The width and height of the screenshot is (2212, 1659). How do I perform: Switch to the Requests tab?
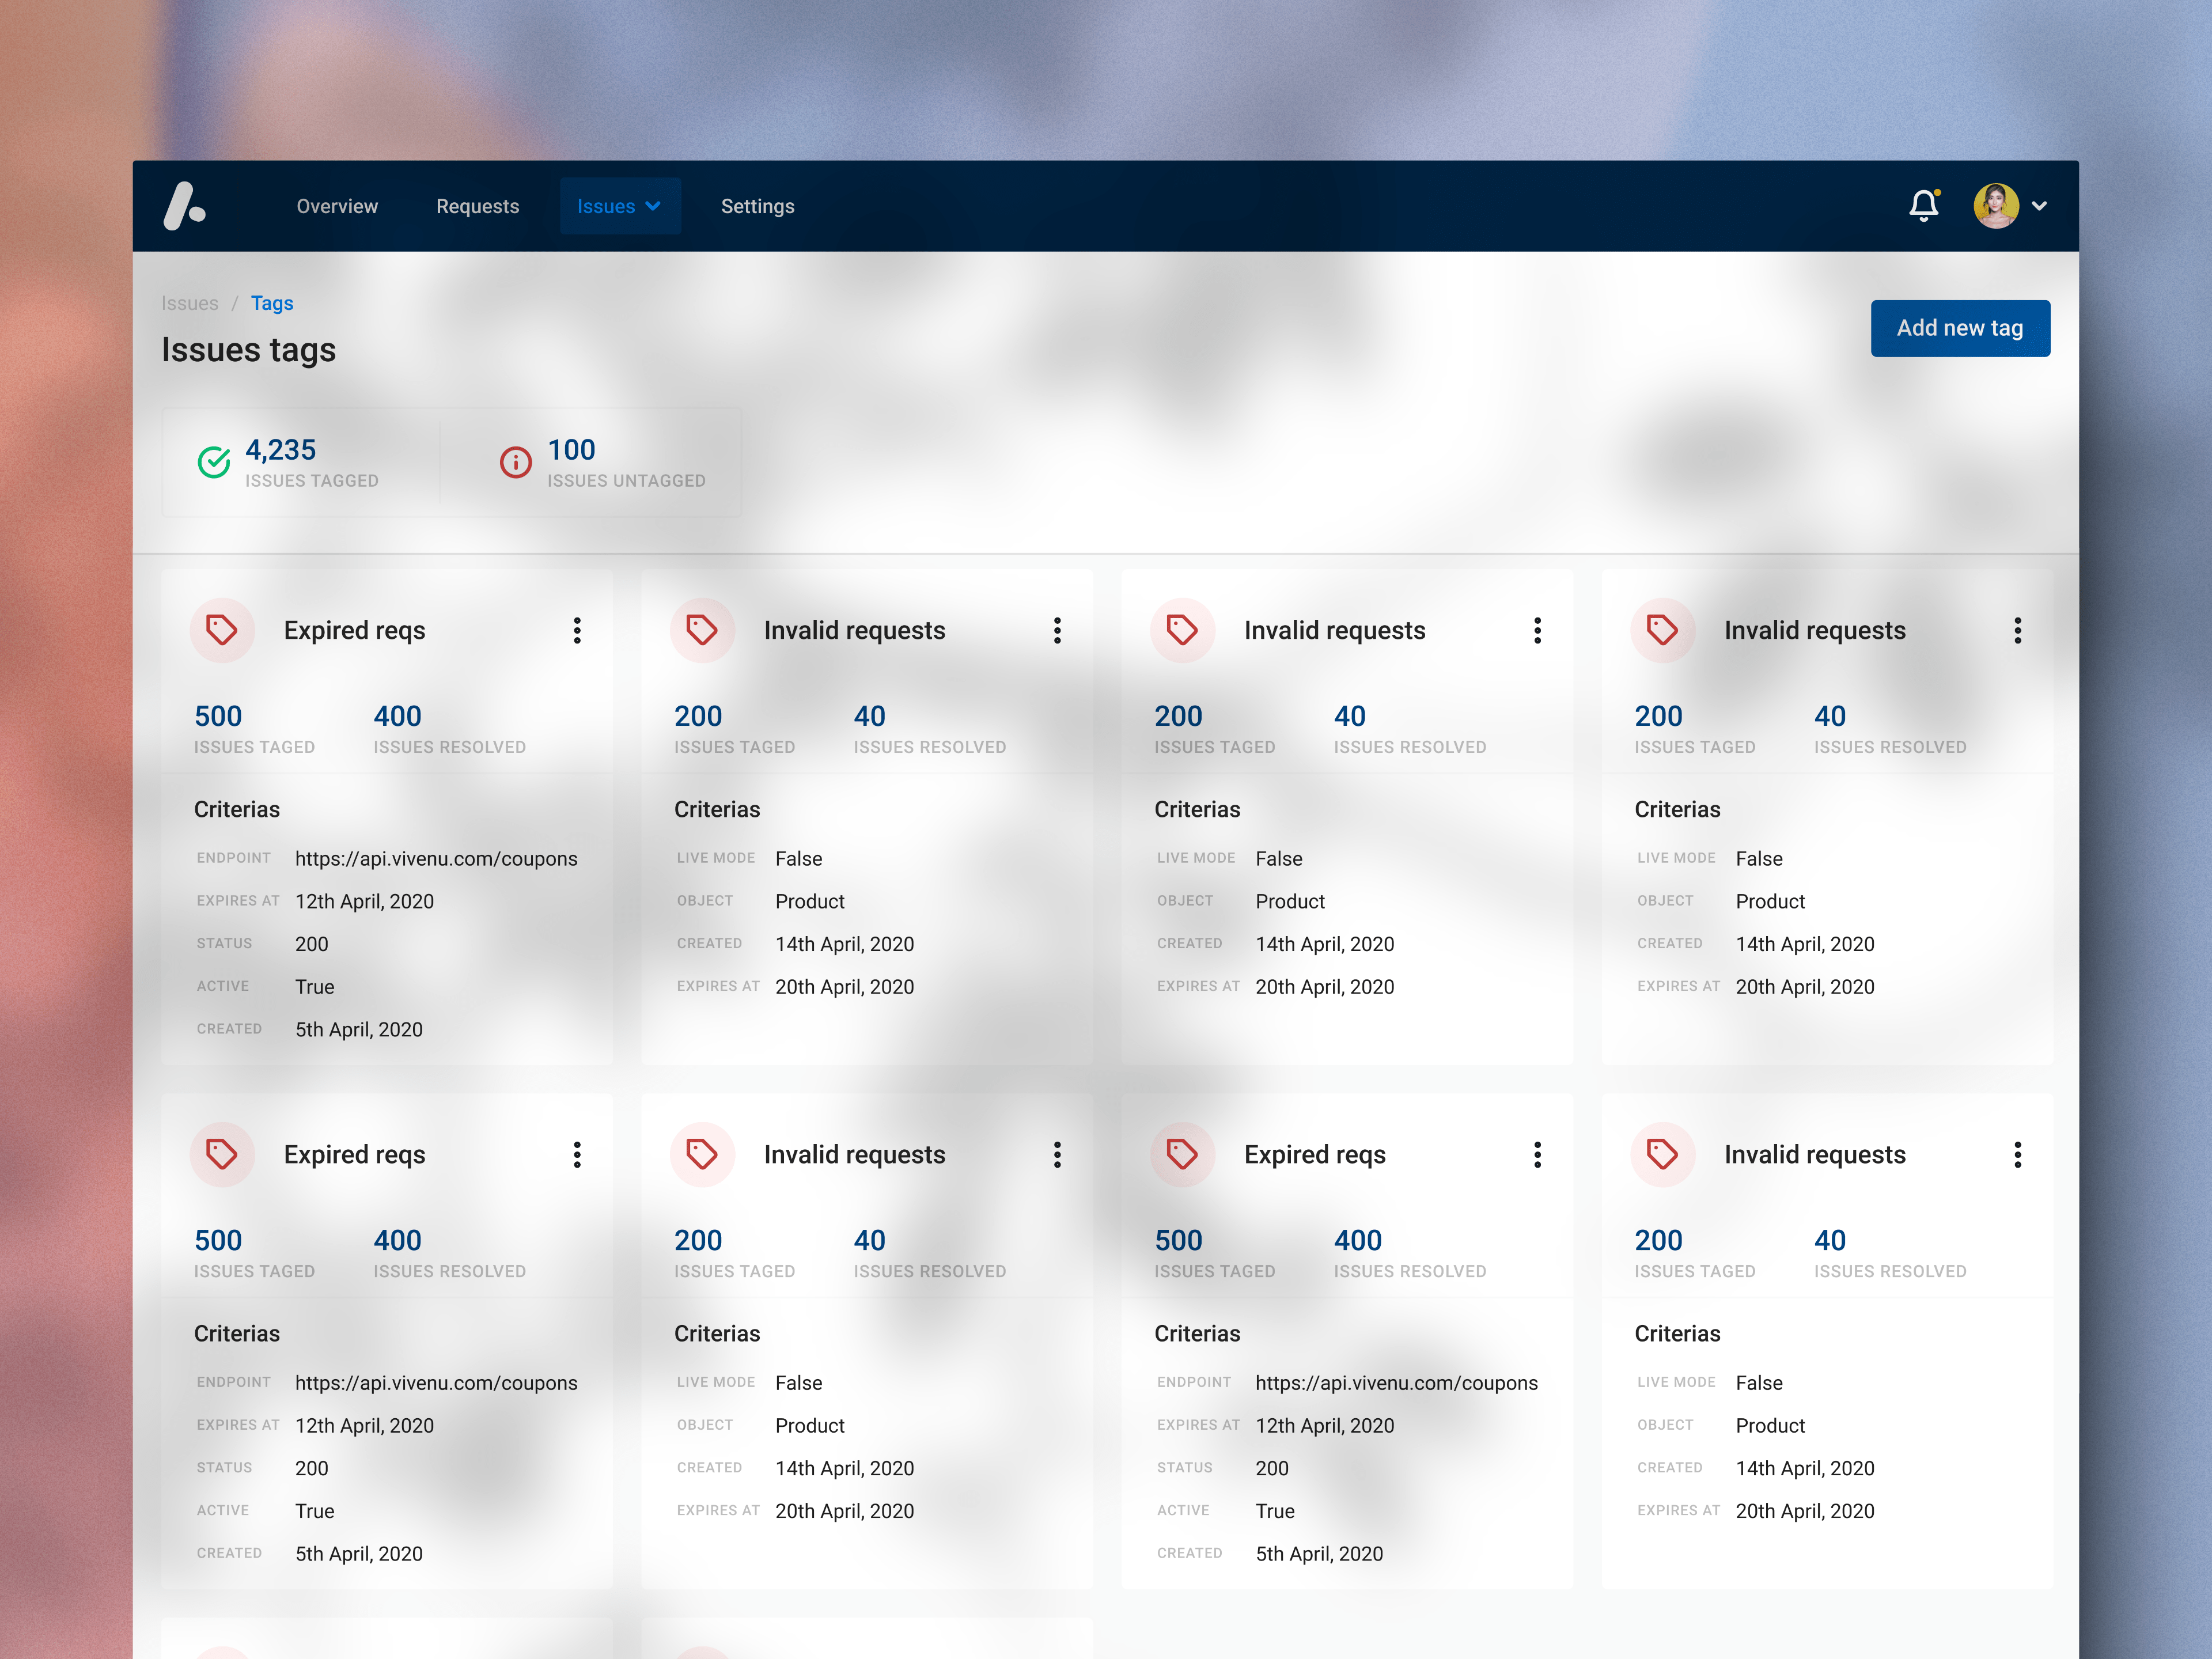[x=477, y=206]
